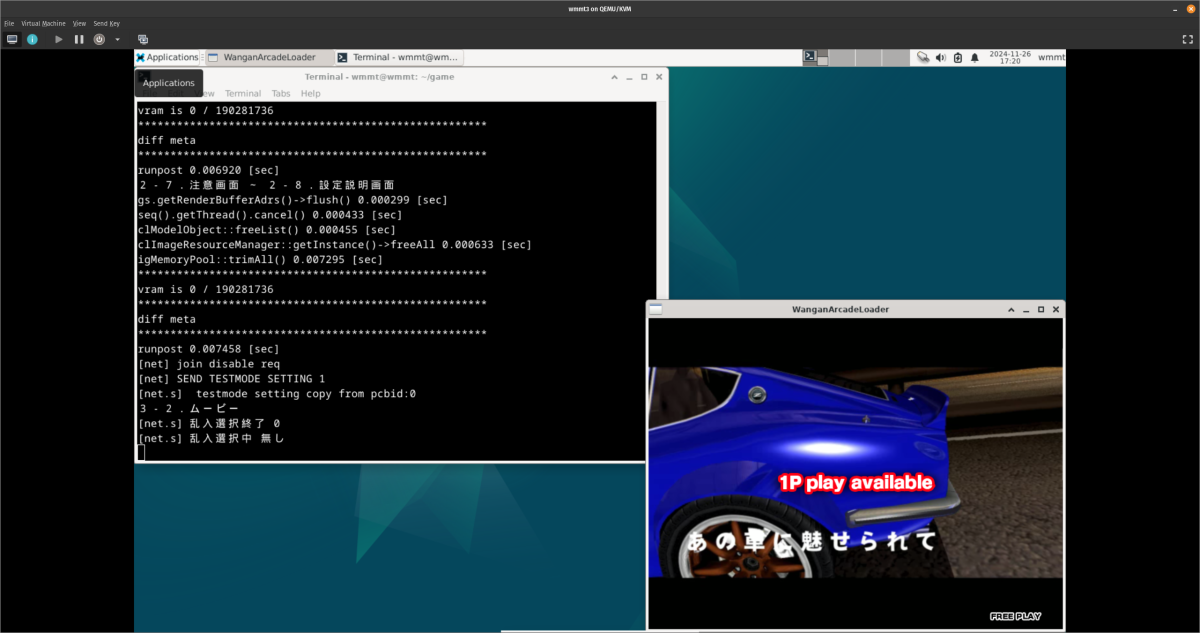
Task: Click '[net] SEND TESTMODE SETTING 1' line
Action: pos(231,379)
